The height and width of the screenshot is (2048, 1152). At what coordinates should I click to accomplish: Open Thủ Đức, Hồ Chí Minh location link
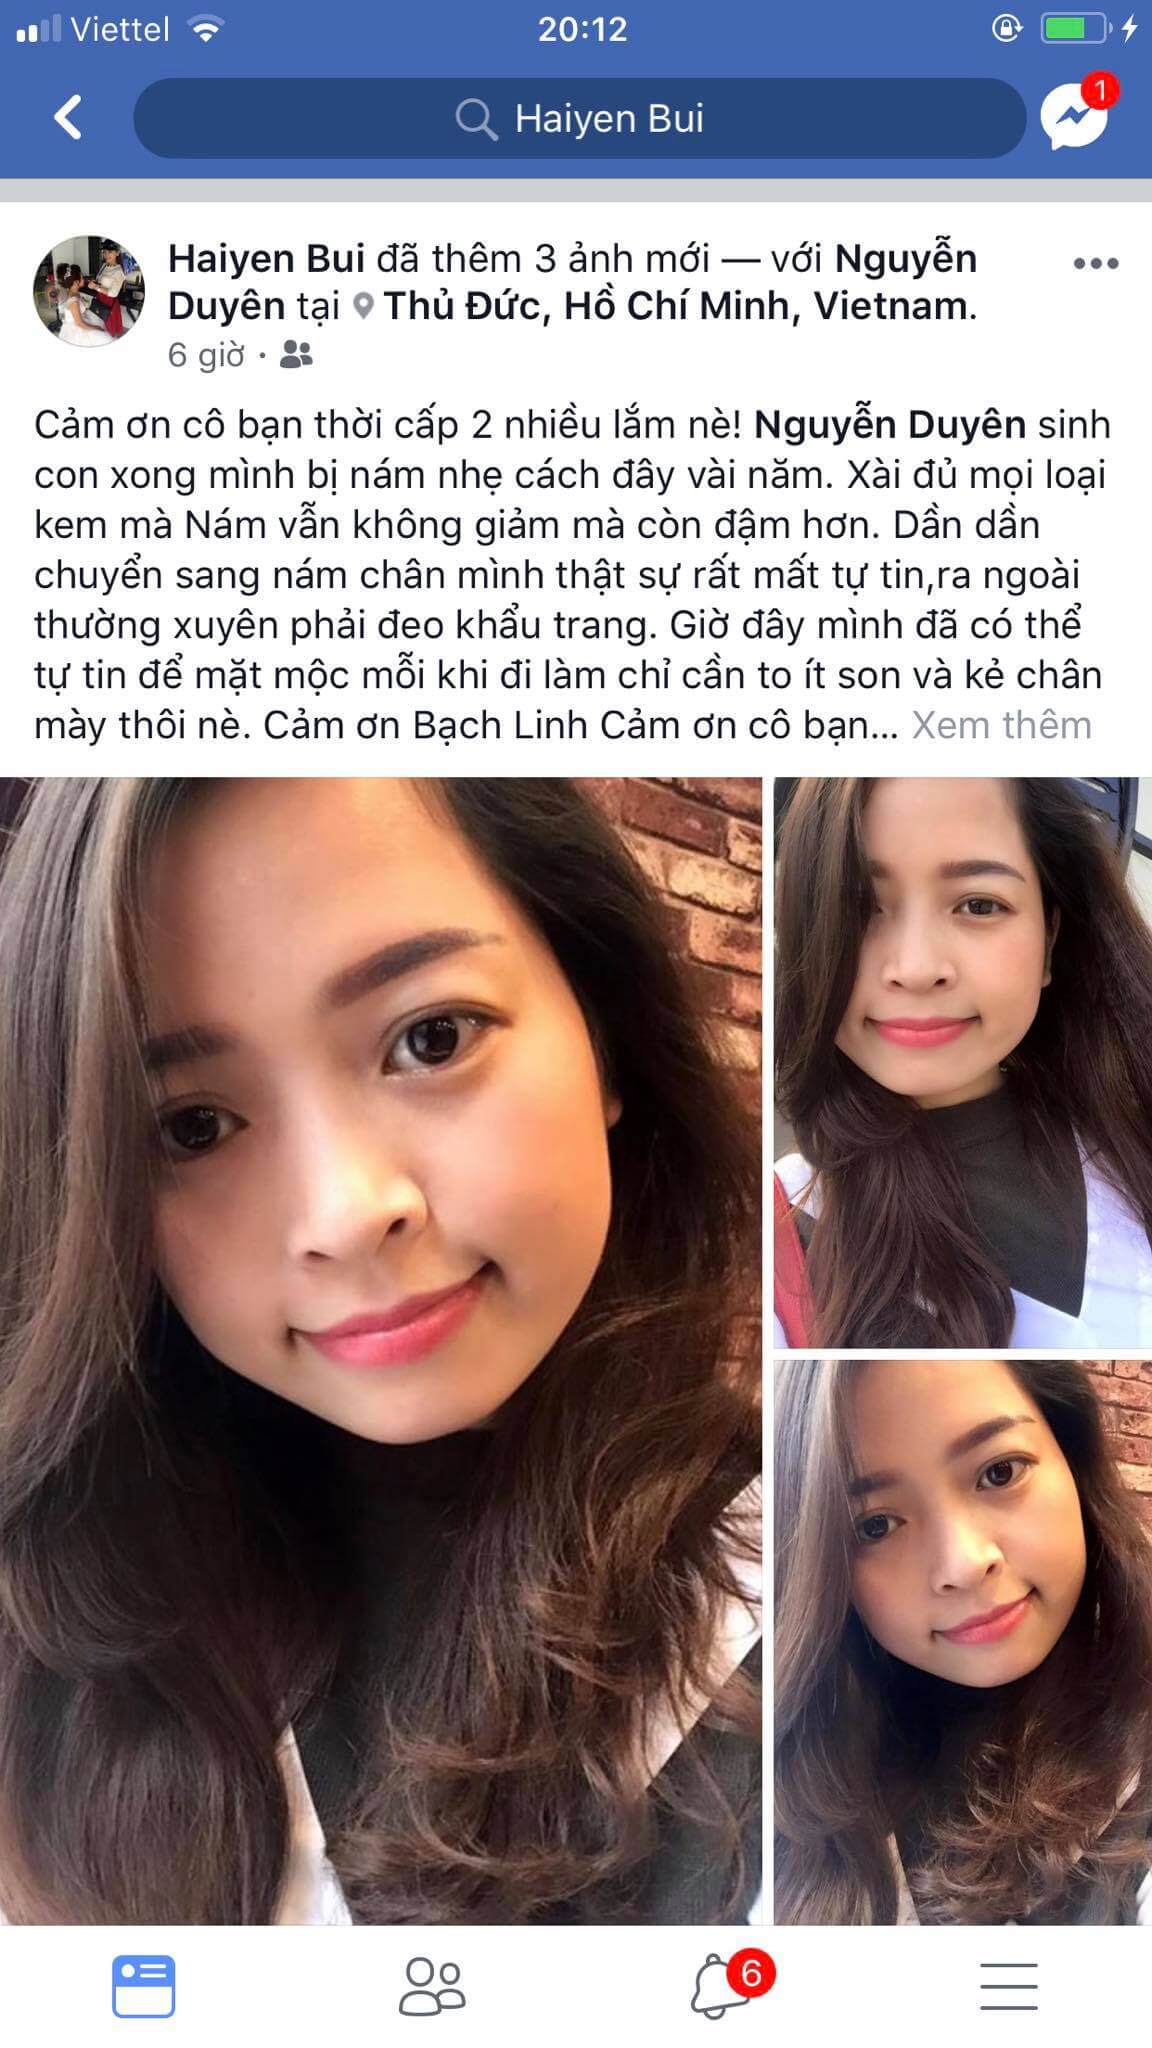pyautogui.click(x=678, y=306)
